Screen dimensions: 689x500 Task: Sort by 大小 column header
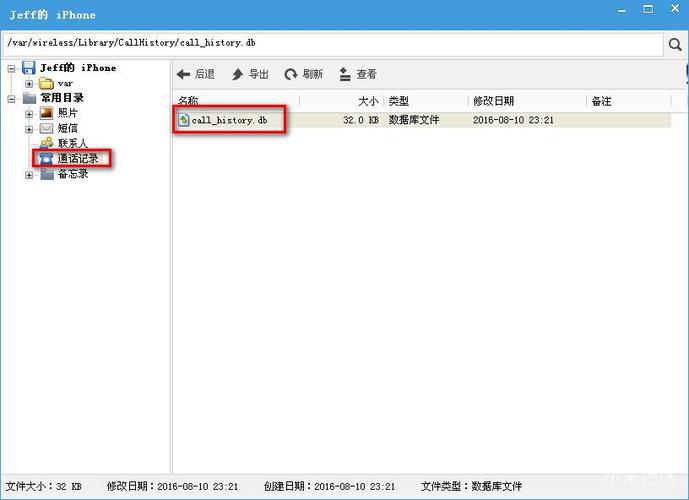(368, 101)
